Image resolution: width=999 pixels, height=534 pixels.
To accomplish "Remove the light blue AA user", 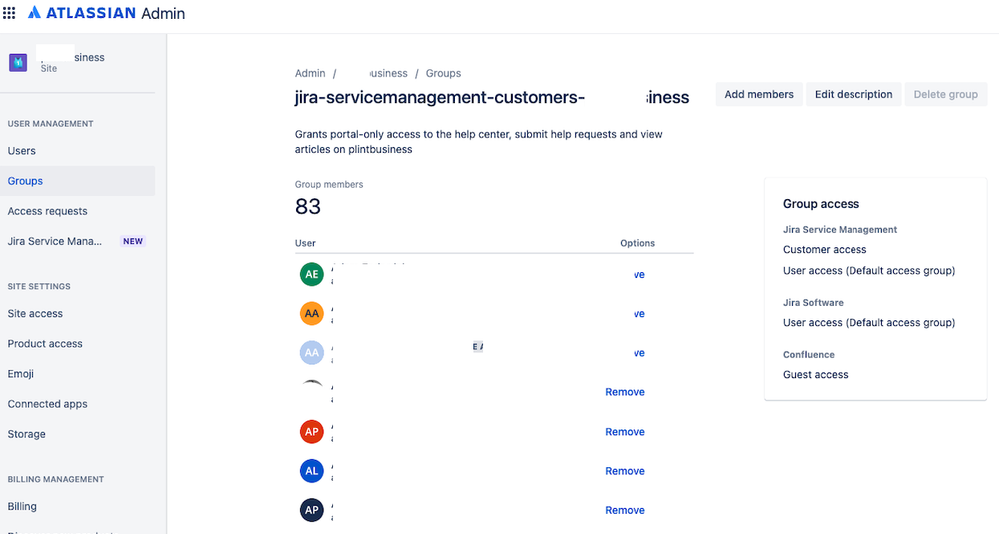I will pyautogui.click(x=639, y=353).
